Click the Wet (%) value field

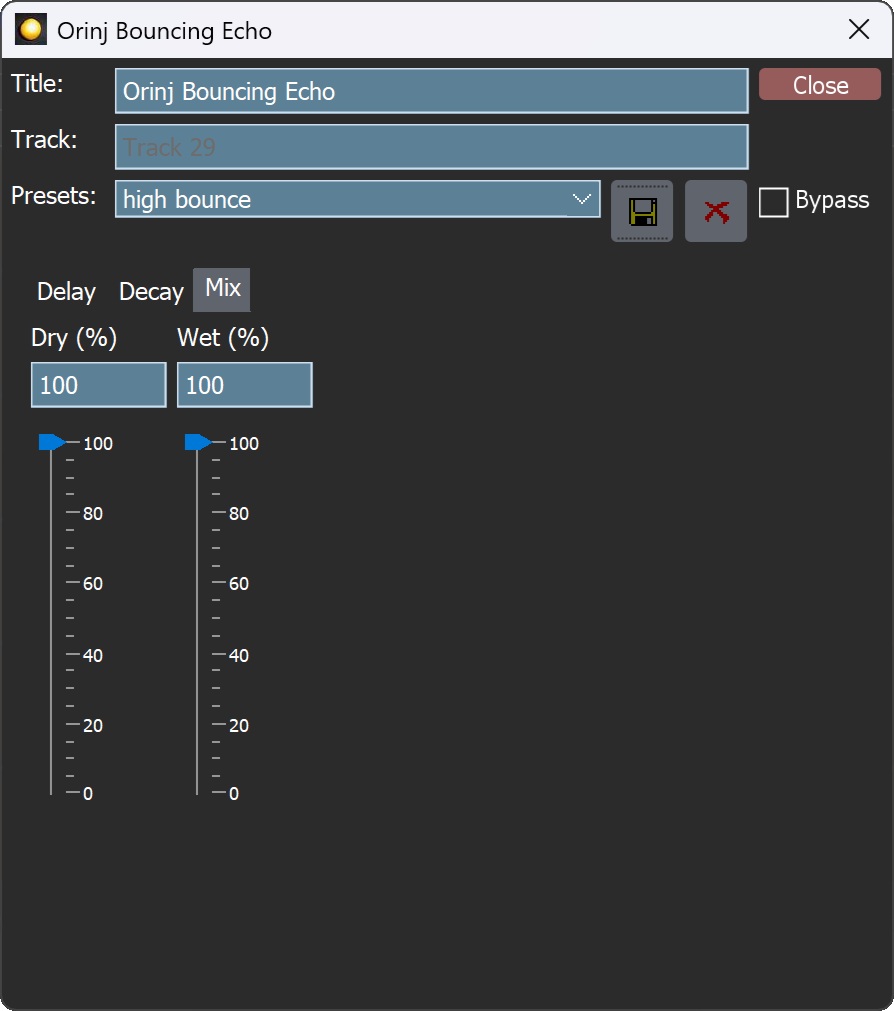click(x=244, y=385)
